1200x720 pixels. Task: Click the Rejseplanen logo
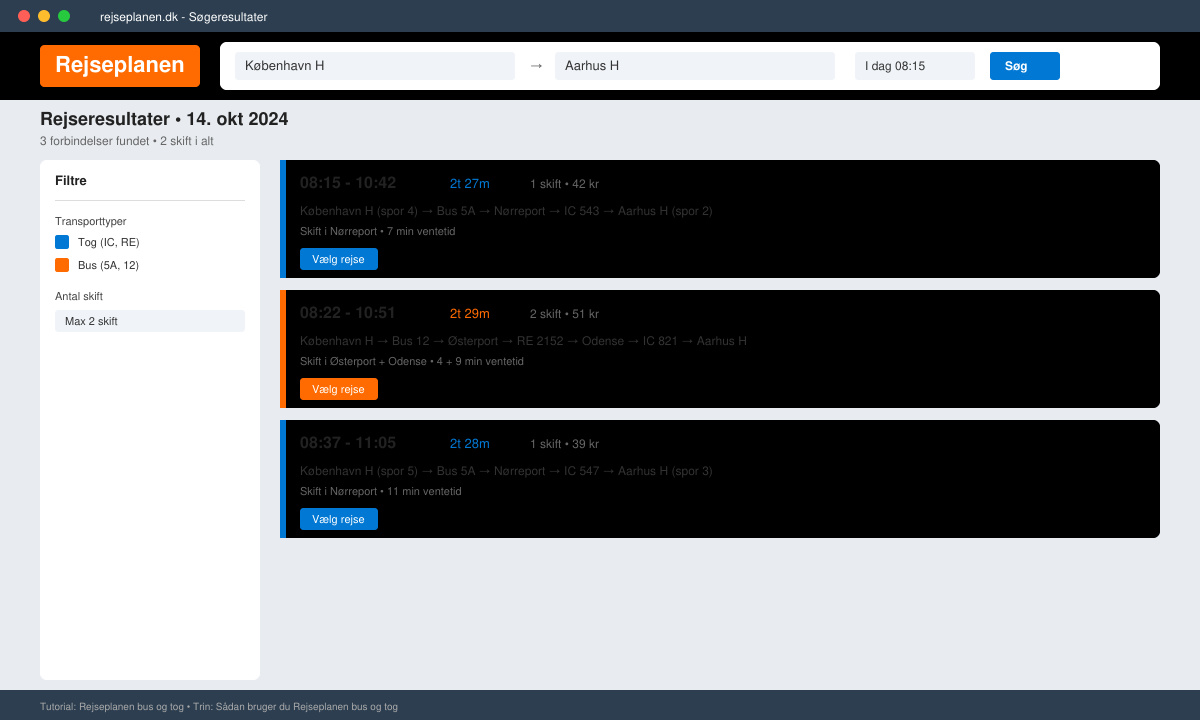tap(120, 66)
